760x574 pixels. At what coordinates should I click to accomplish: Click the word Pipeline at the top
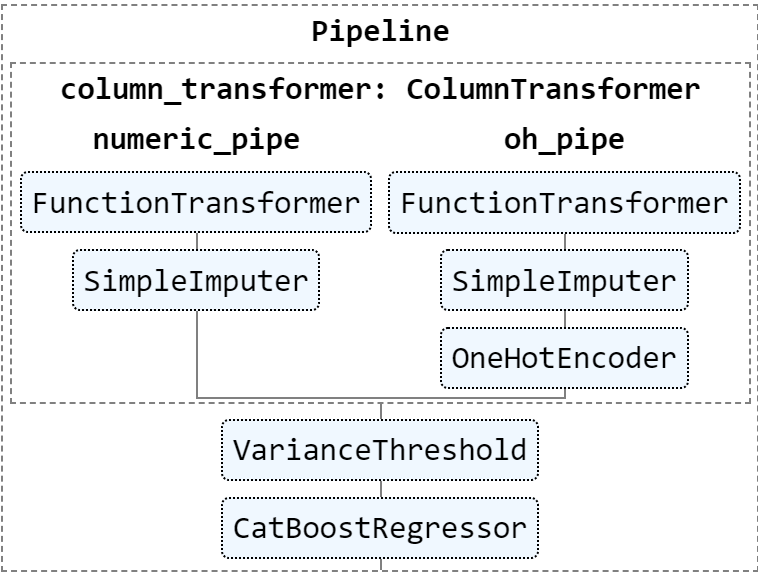[x=380, y=32]
